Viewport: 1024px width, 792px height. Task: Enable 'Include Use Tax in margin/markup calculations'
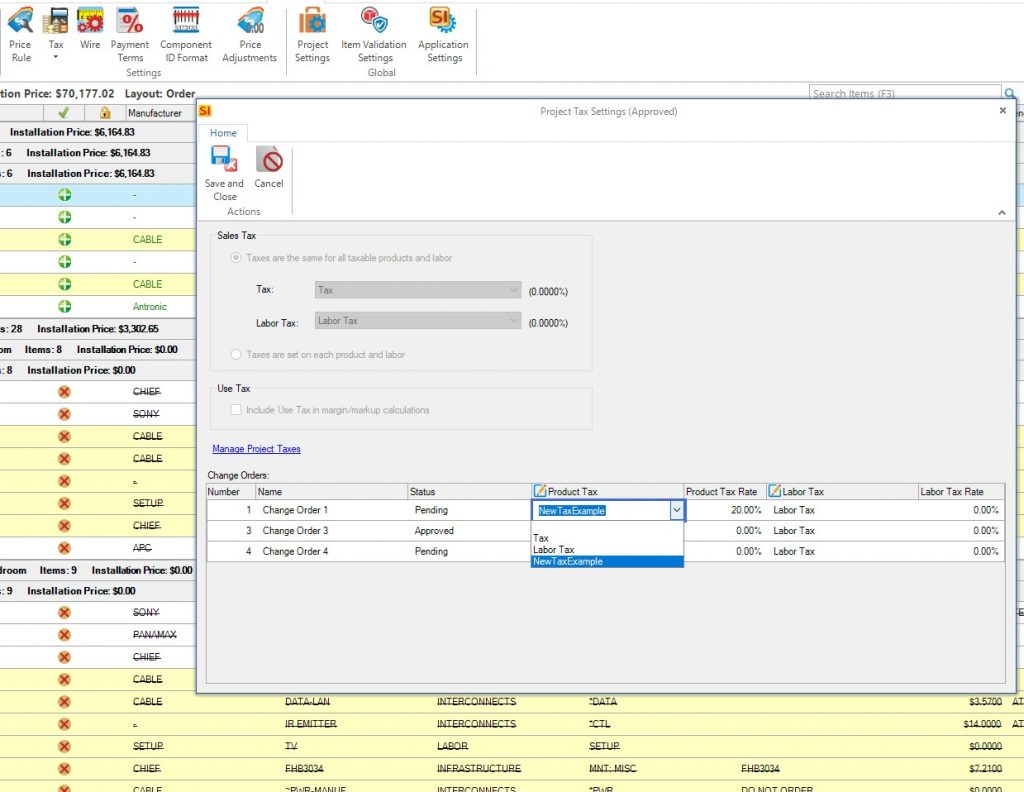(x=236, y=410)
